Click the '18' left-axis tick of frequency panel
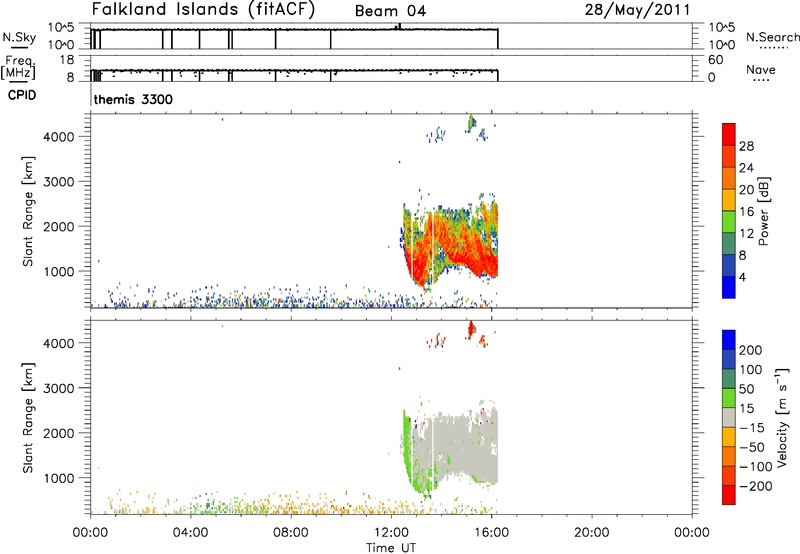The height and width of the screenshot is (554, 800). pos(67,60)
